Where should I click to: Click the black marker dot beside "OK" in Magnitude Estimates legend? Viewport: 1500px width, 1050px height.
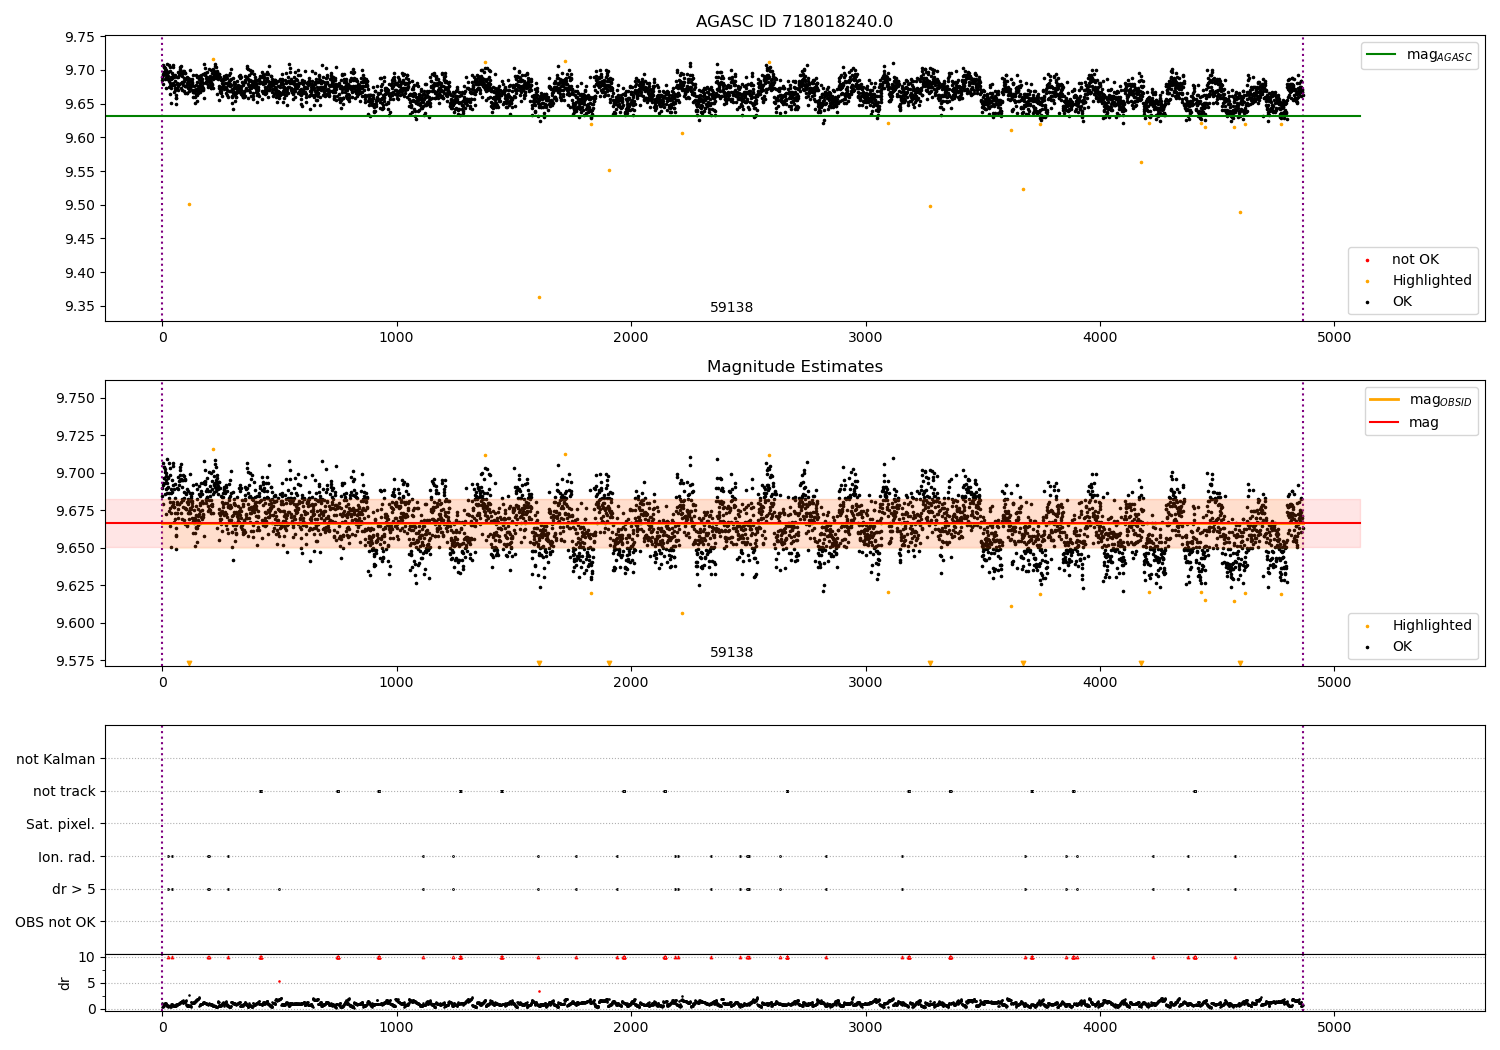coord(1367,648)
